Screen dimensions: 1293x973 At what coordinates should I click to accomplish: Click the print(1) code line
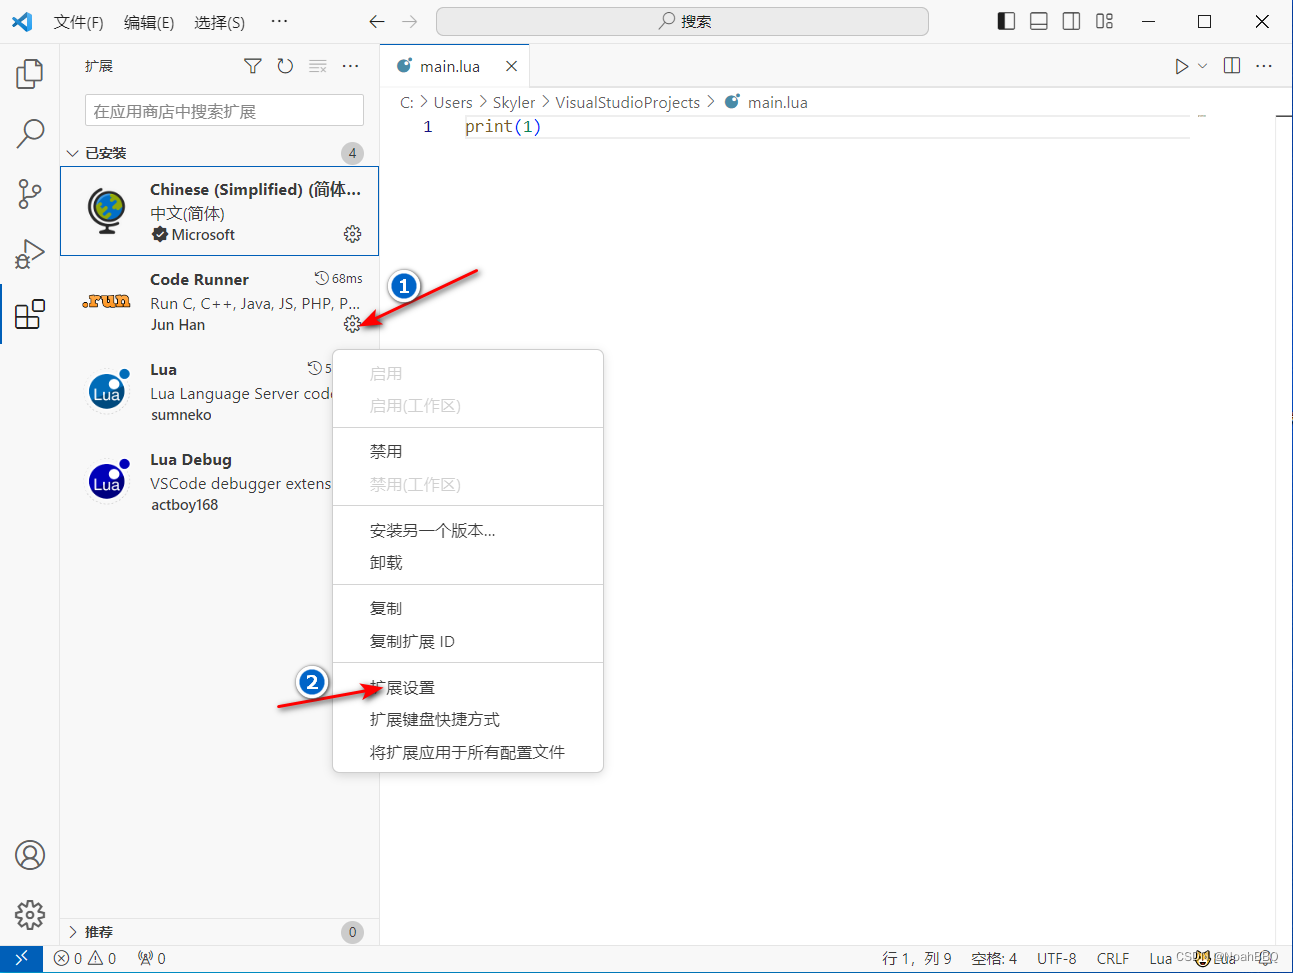click(x=503, y=126)
